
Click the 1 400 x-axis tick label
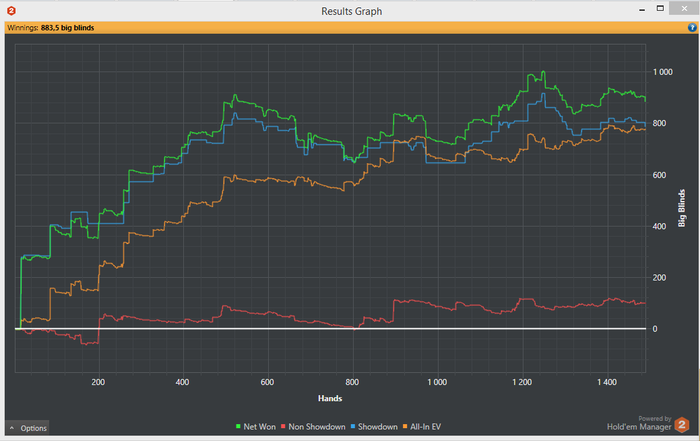pos(607,382)
